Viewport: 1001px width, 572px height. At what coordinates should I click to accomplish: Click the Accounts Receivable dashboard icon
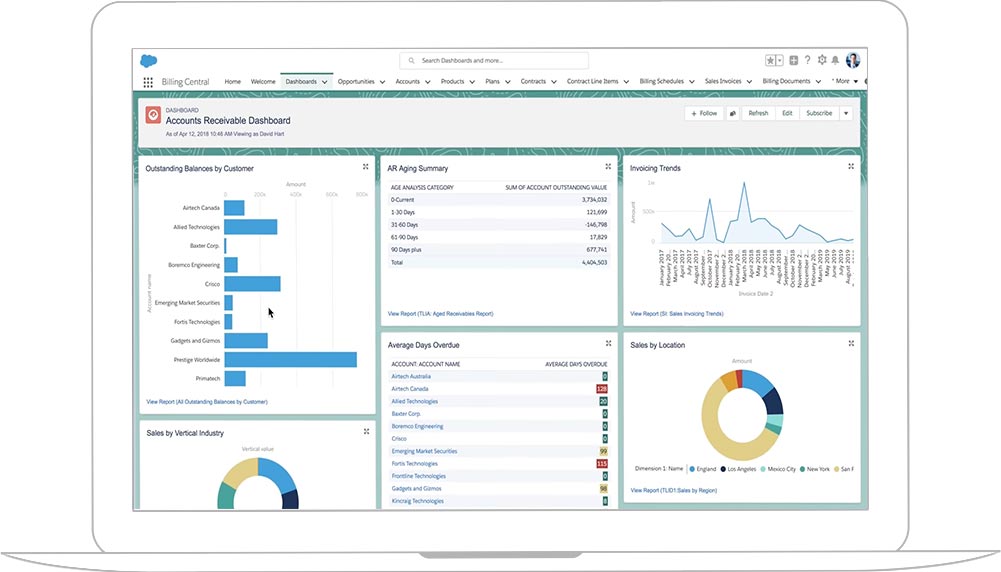(x=153, y=114)
